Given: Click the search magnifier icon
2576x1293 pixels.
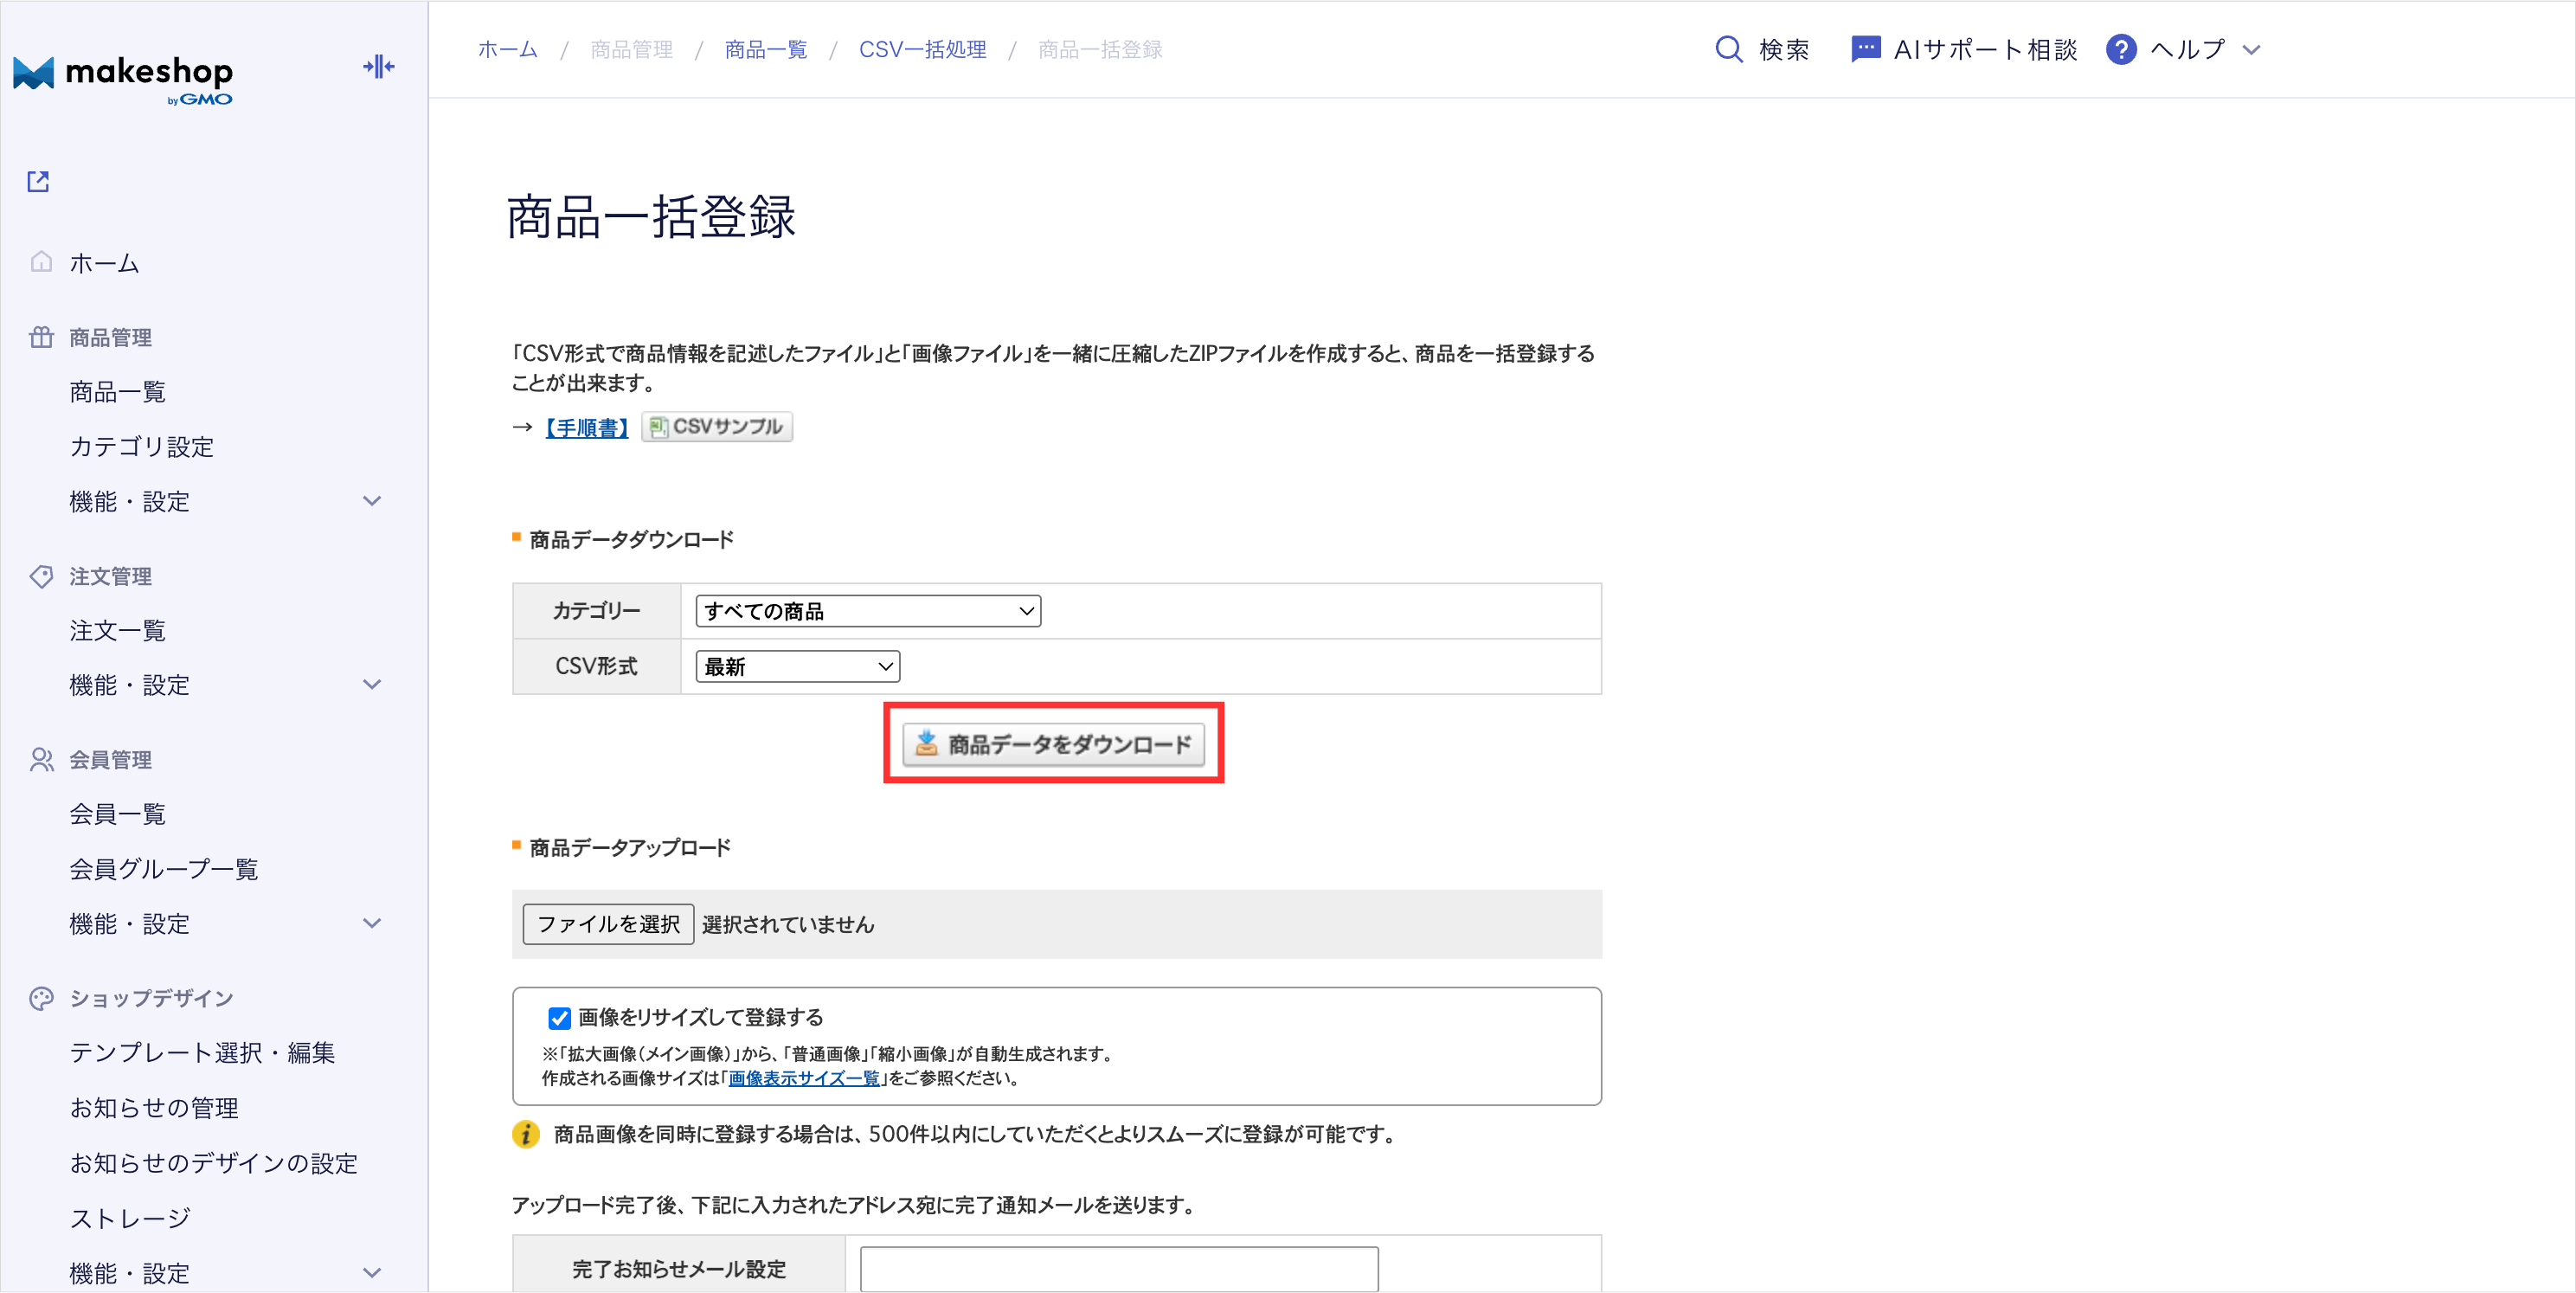Looking at the screenshot, I should [x=1728, y=49].
